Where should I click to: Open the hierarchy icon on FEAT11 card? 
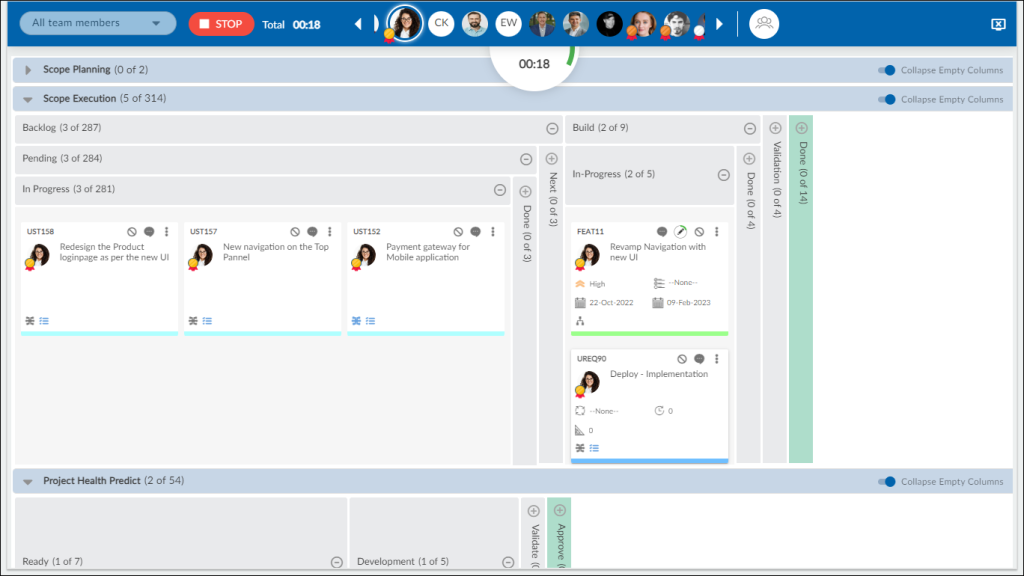click(x=578, y=320)
